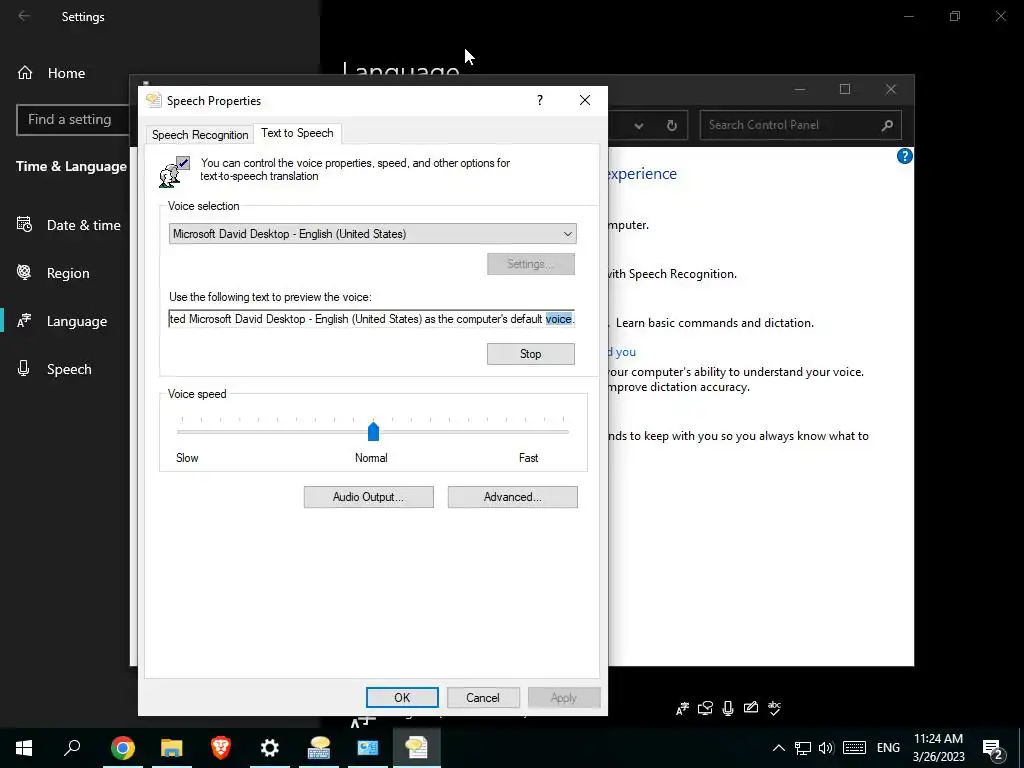Screen dimensions: 1024x768
Task: Open Control Panel help icon
Action: pos(904,156)
